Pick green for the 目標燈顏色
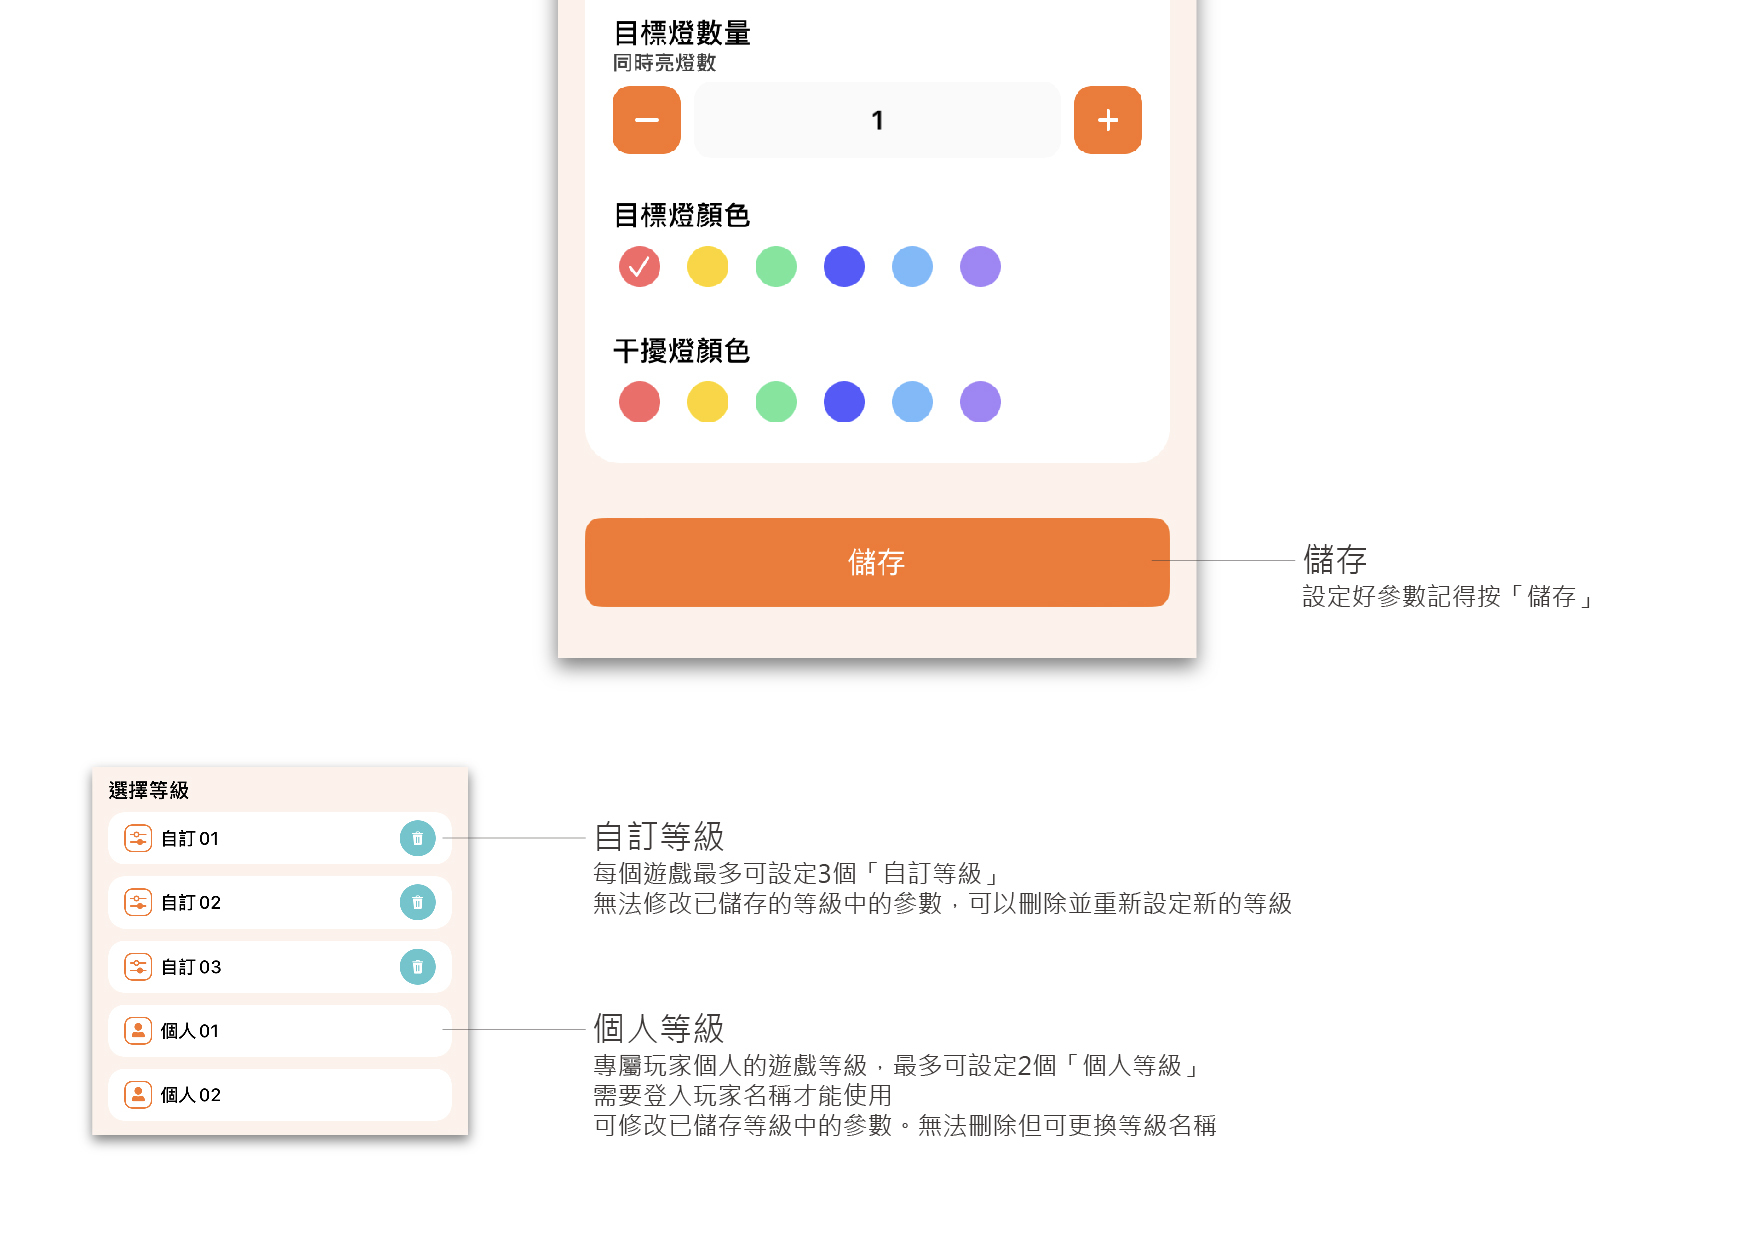This screenshot has height=1240, width=1754. click(776, 266)
